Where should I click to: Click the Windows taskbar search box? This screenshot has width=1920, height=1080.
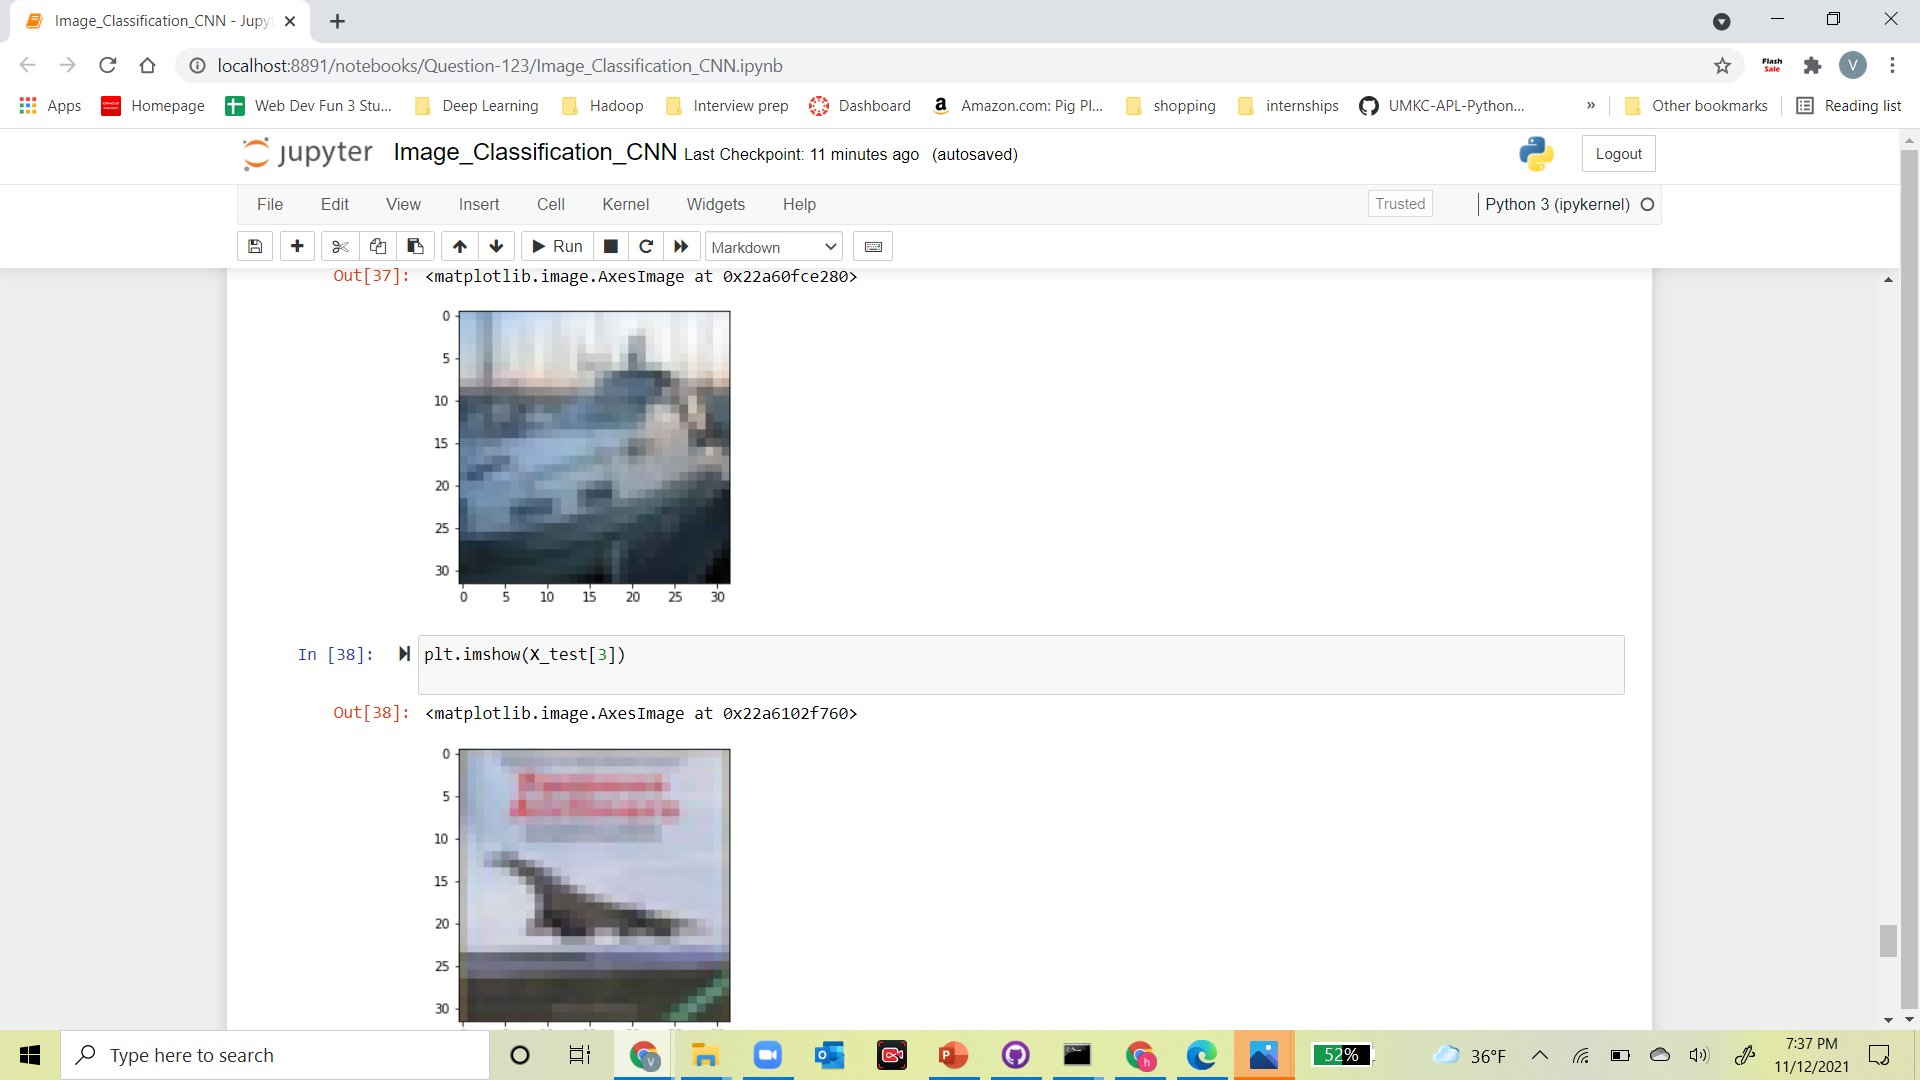[x=275, y=1055]
